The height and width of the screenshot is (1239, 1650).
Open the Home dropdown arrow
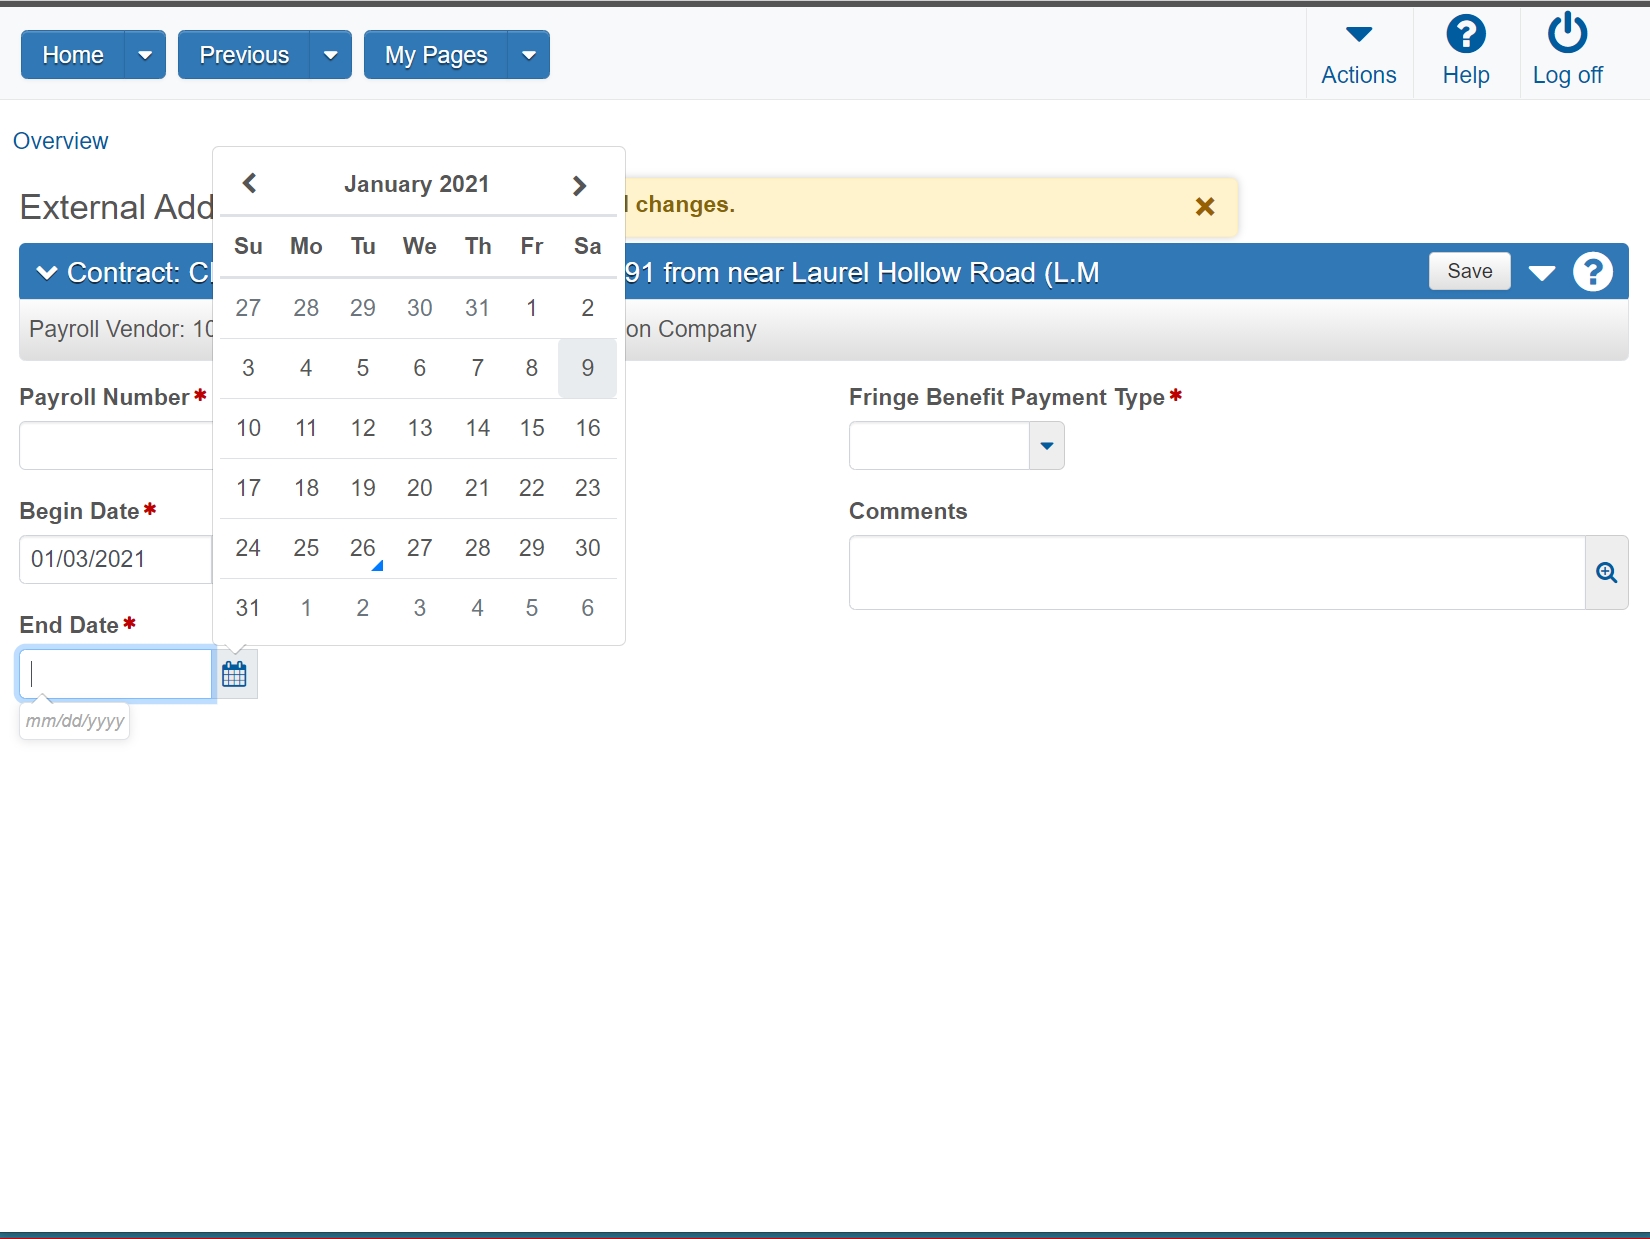(145, 55)
